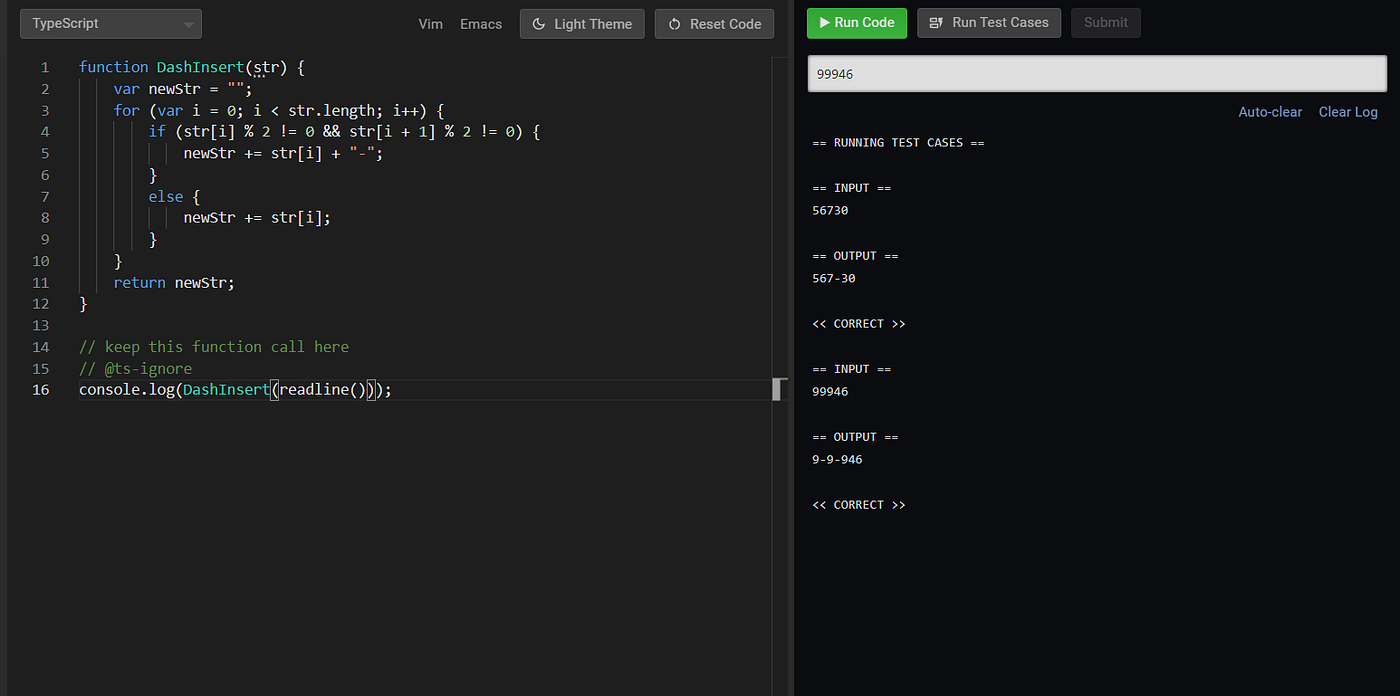
Task: Enable Auto-clear for the output log
Action: [x=1270, y=111]
